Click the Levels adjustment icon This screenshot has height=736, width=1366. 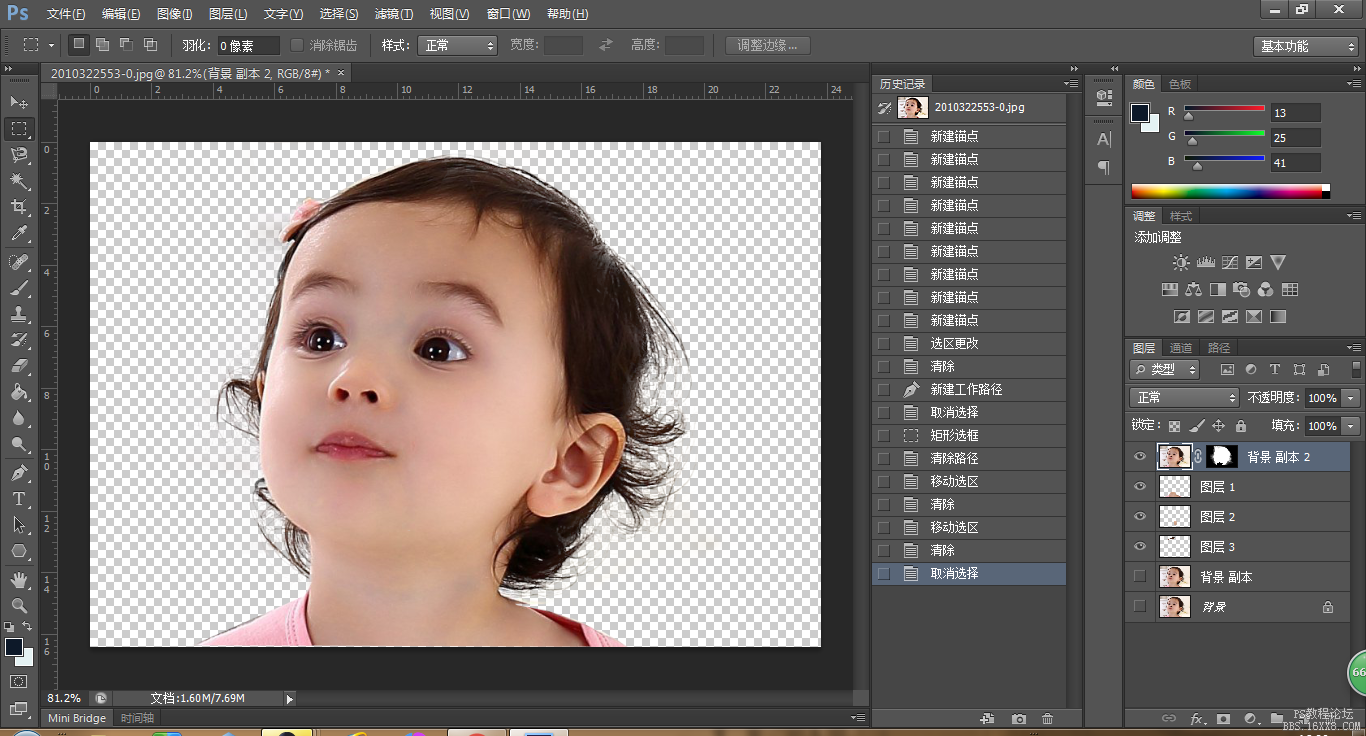1205,263
